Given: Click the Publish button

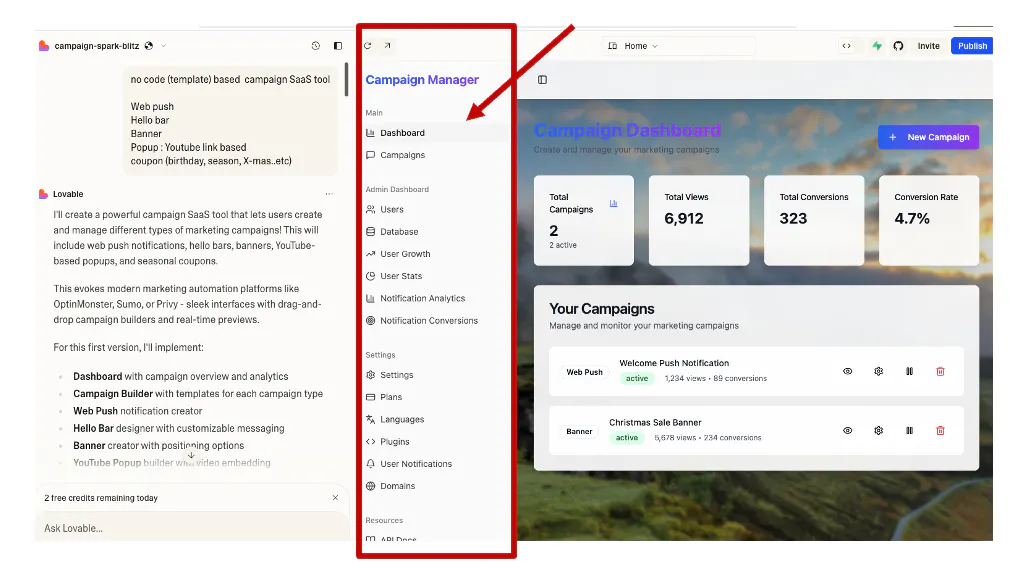Looking at the screenshot, I should pyautogui.click(x=972, y=46).
